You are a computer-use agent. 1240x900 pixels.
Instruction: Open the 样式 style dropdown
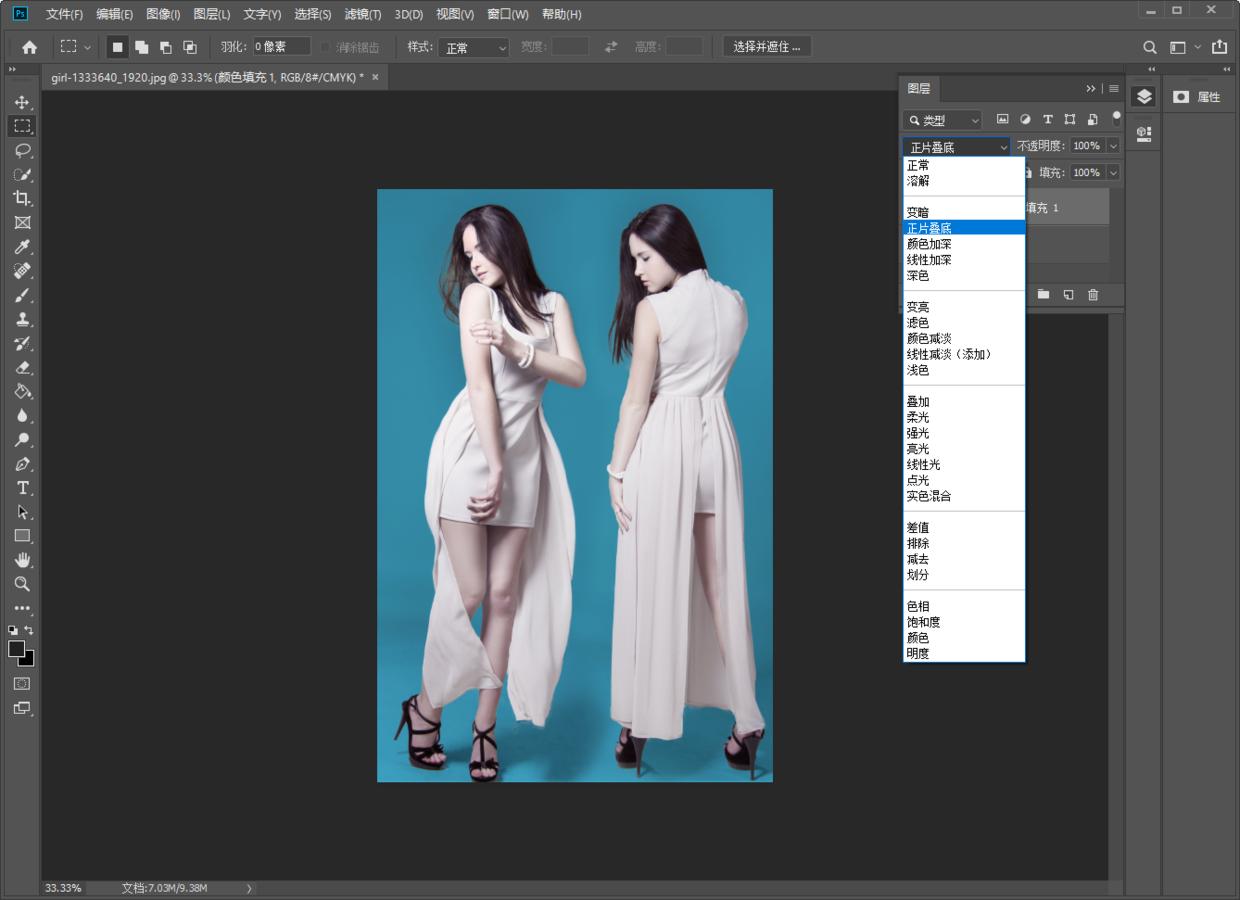tap(475, 47)
